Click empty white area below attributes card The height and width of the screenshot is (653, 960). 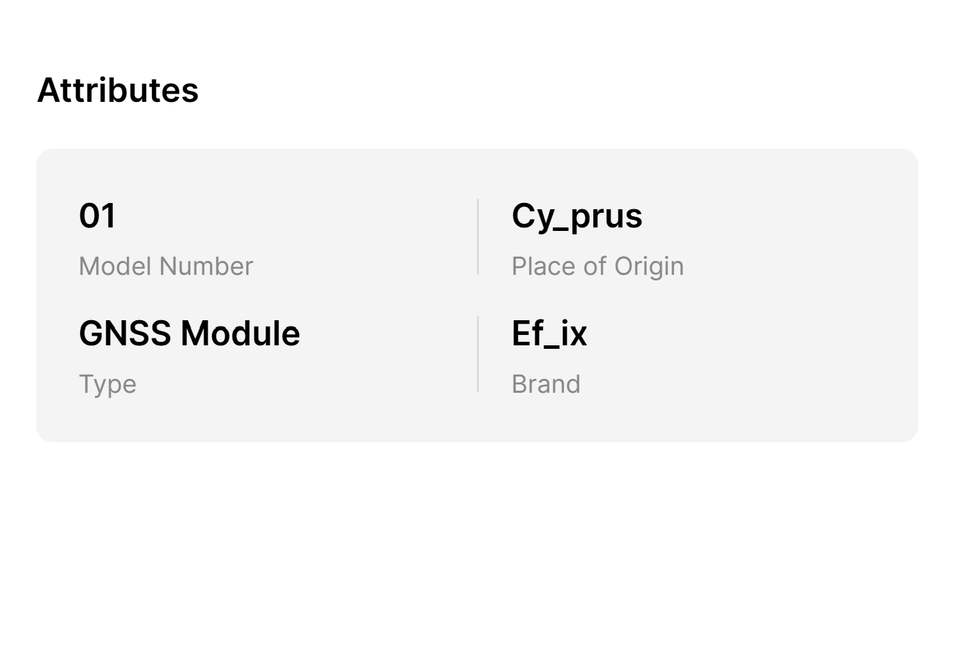(x=480, y=550)
